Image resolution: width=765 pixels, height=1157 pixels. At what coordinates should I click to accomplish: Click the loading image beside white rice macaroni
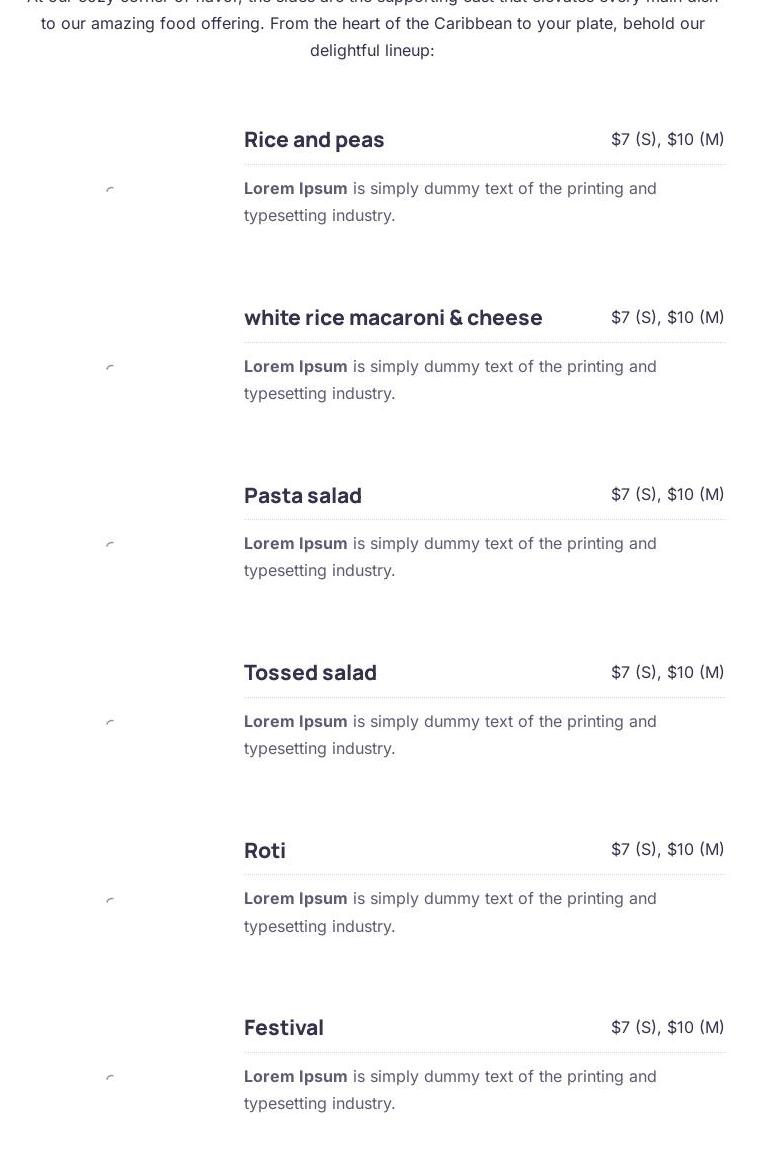point(110,367)
